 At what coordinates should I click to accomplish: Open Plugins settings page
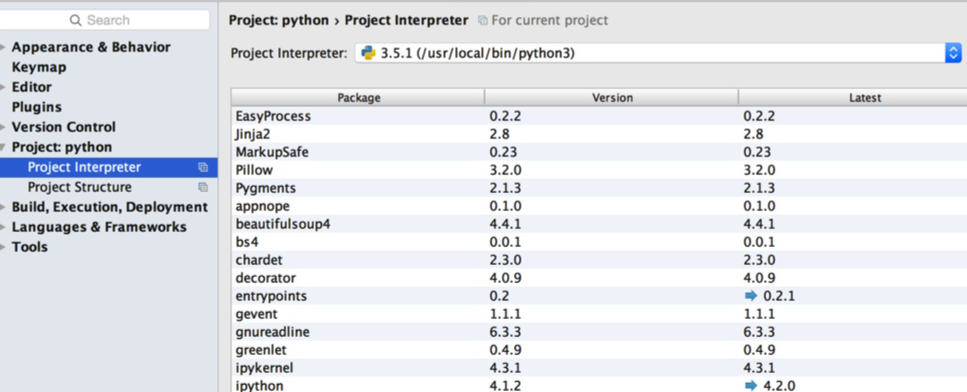tap(36, 107)
